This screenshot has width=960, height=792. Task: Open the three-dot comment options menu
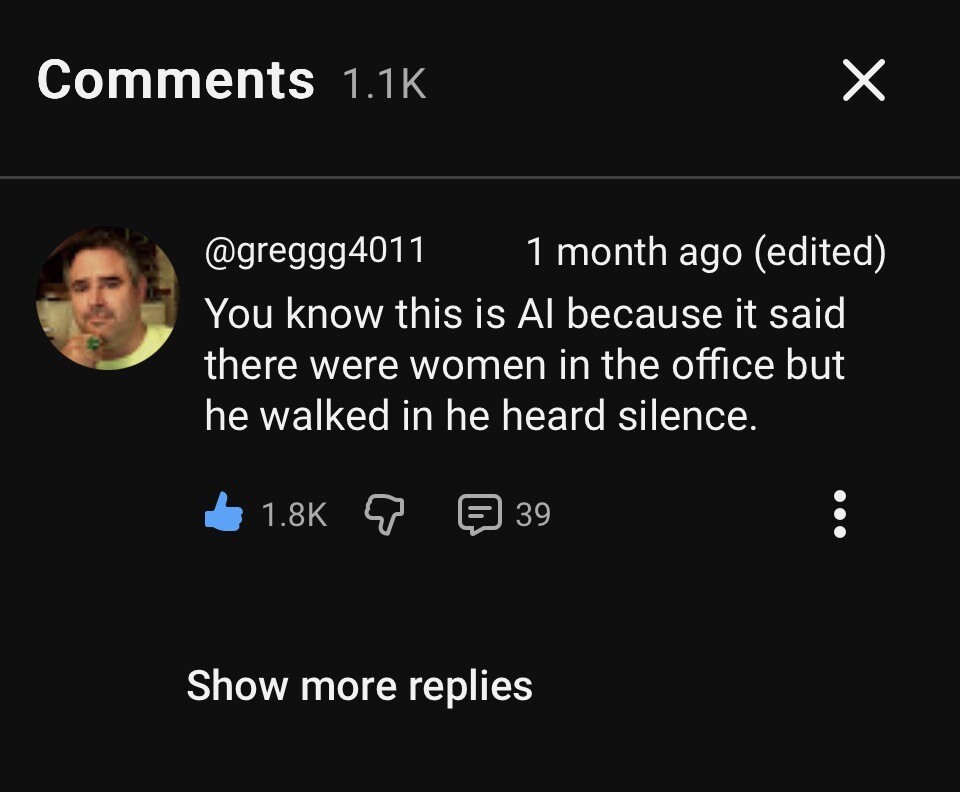pos(840,514)
